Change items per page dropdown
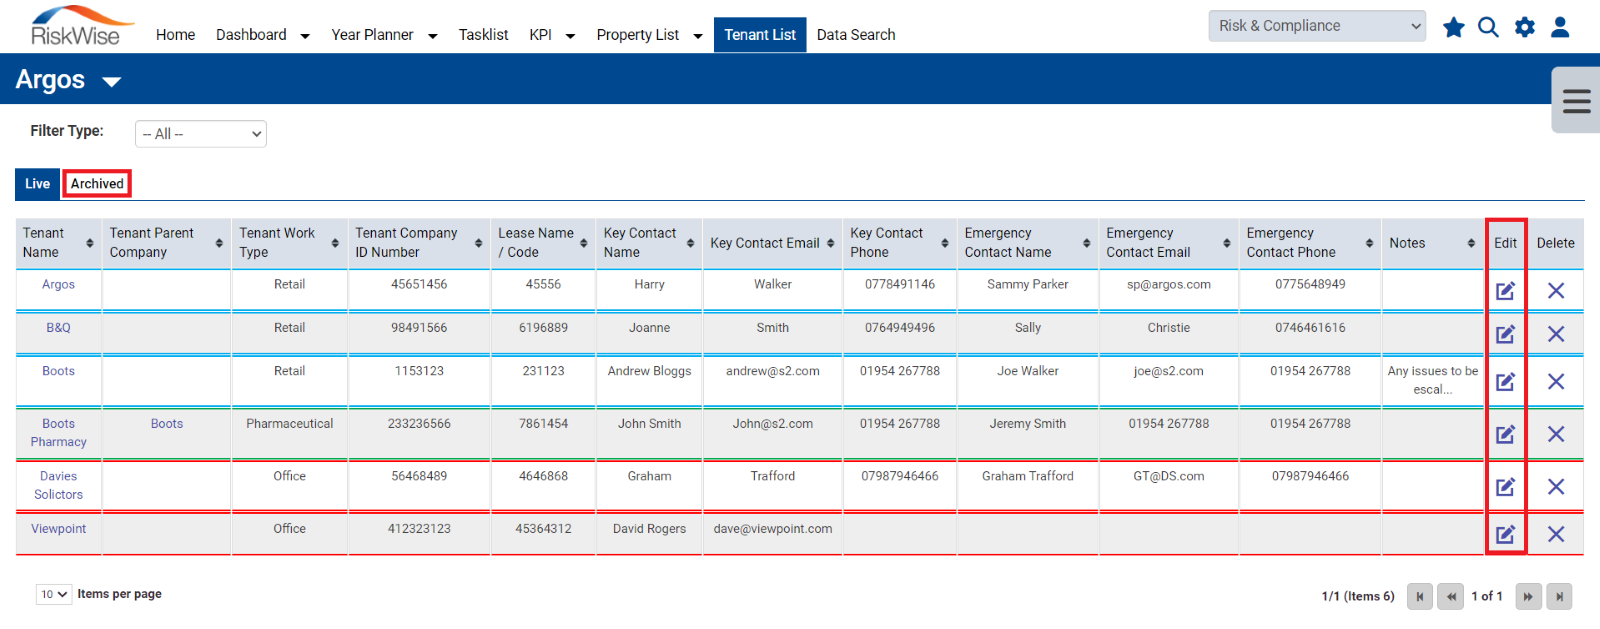Viewport: 1600px width, 629px height. click(54, 594)
